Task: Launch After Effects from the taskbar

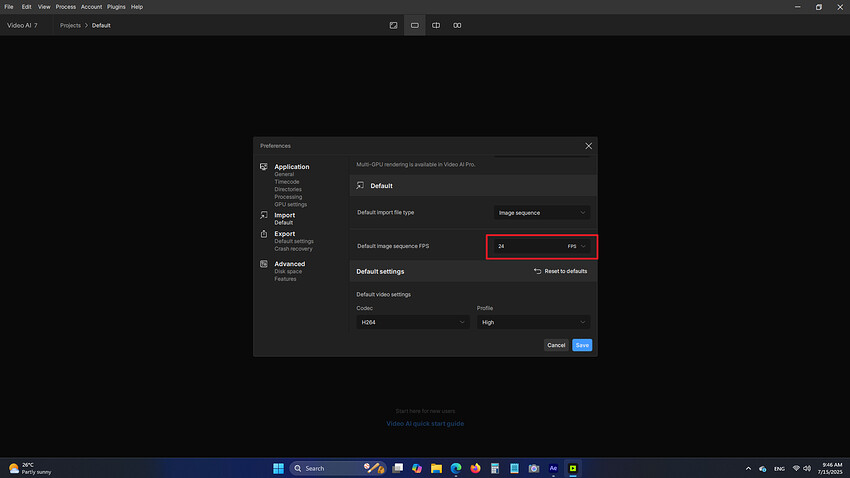Action: (x=553, y=468)
